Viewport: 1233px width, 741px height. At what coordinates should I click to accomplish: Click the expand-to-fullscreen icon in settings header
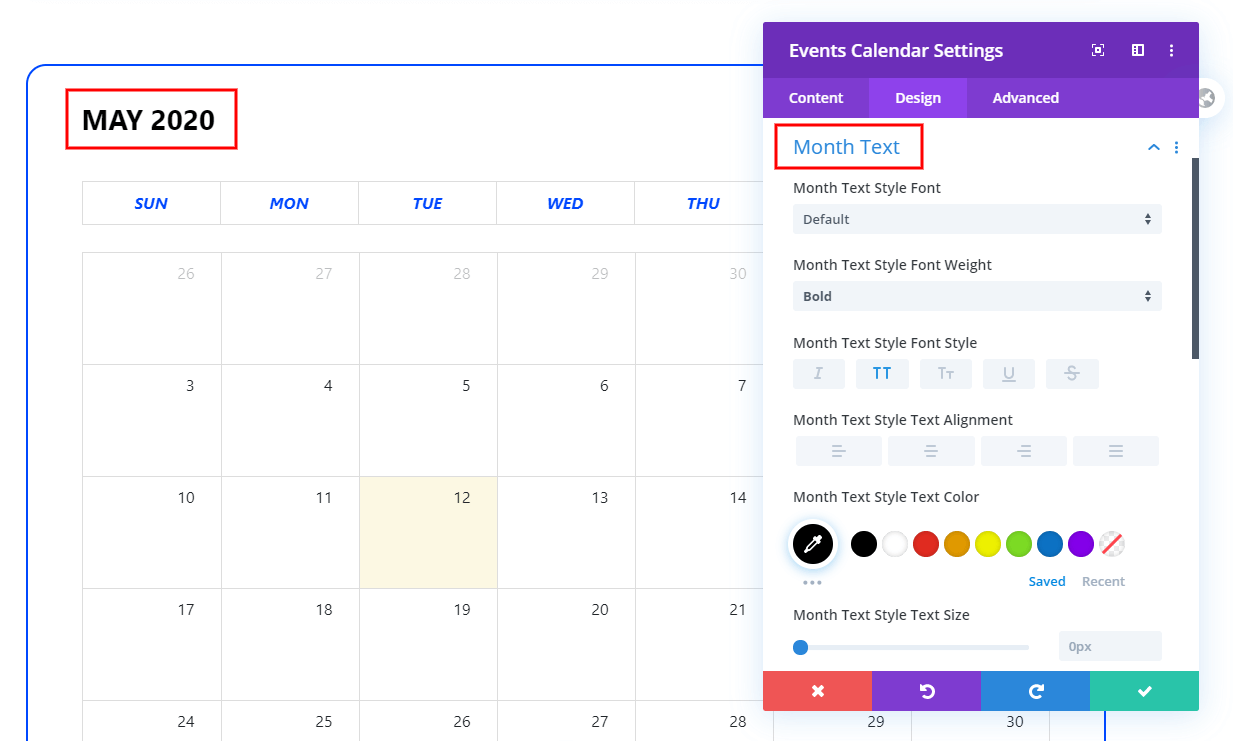click(x=1098, y=50)
